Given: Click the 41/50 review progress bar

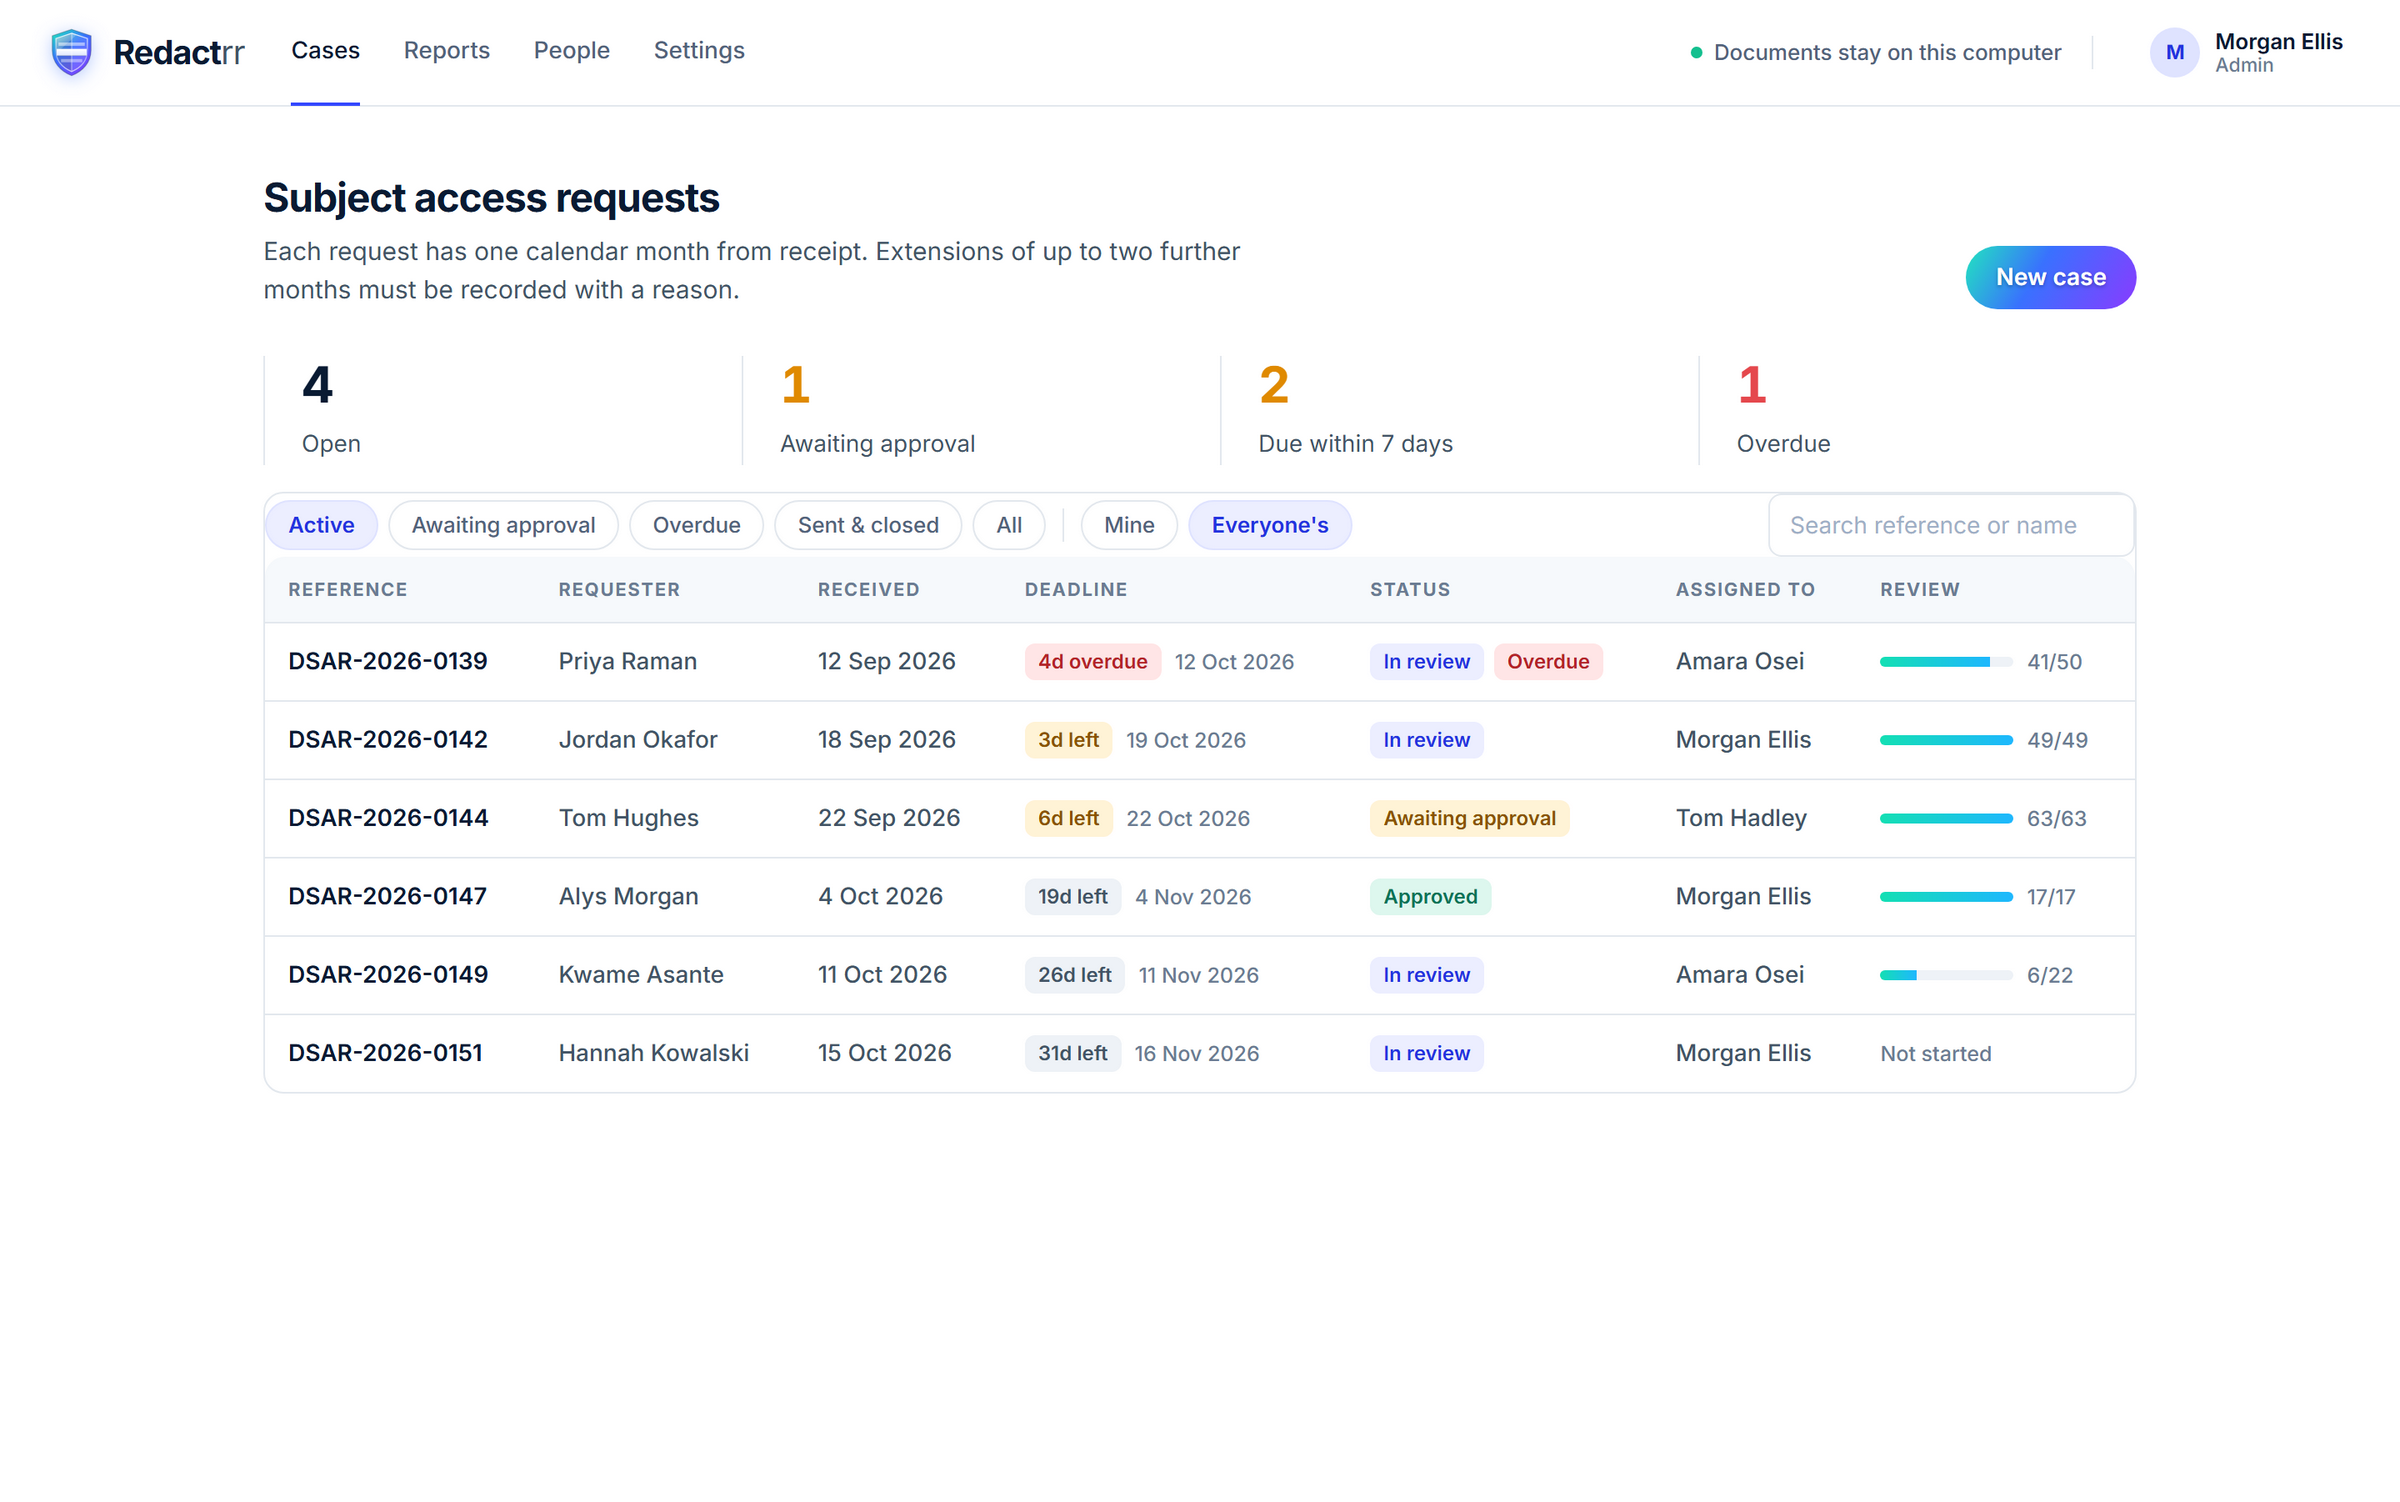Looking at the screenshot, I should 1946,662.
